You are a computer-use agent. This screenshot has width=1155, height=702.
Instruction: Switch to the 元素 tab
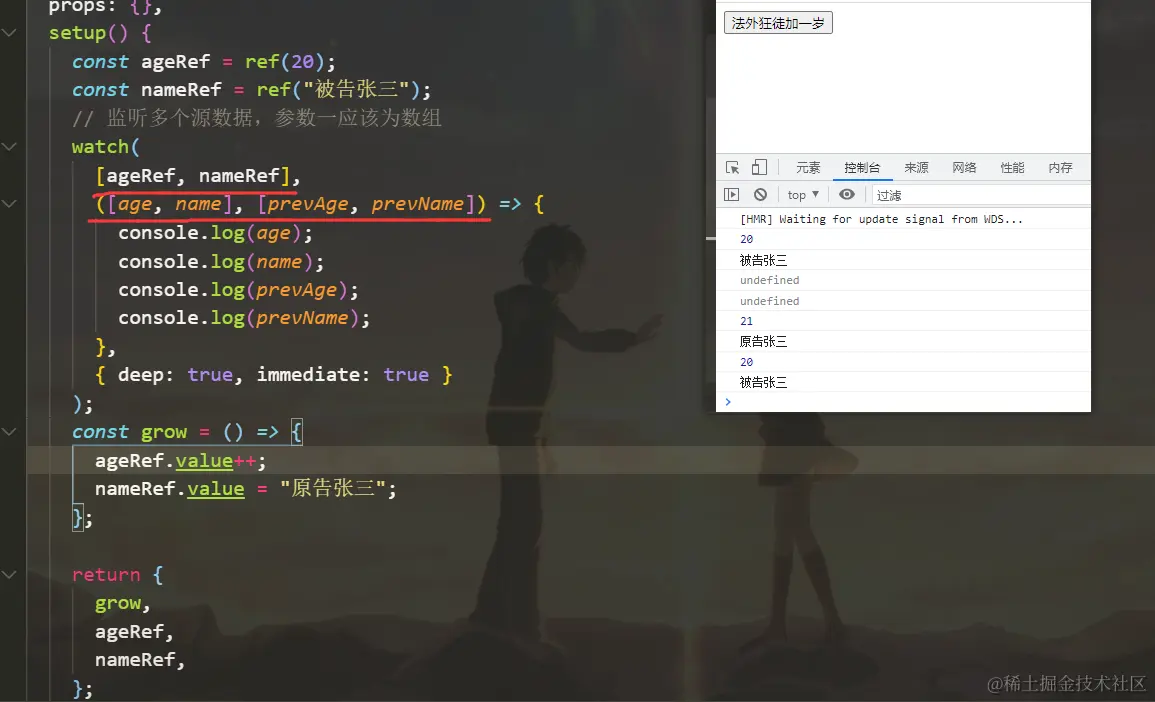[x=807, y=167]
